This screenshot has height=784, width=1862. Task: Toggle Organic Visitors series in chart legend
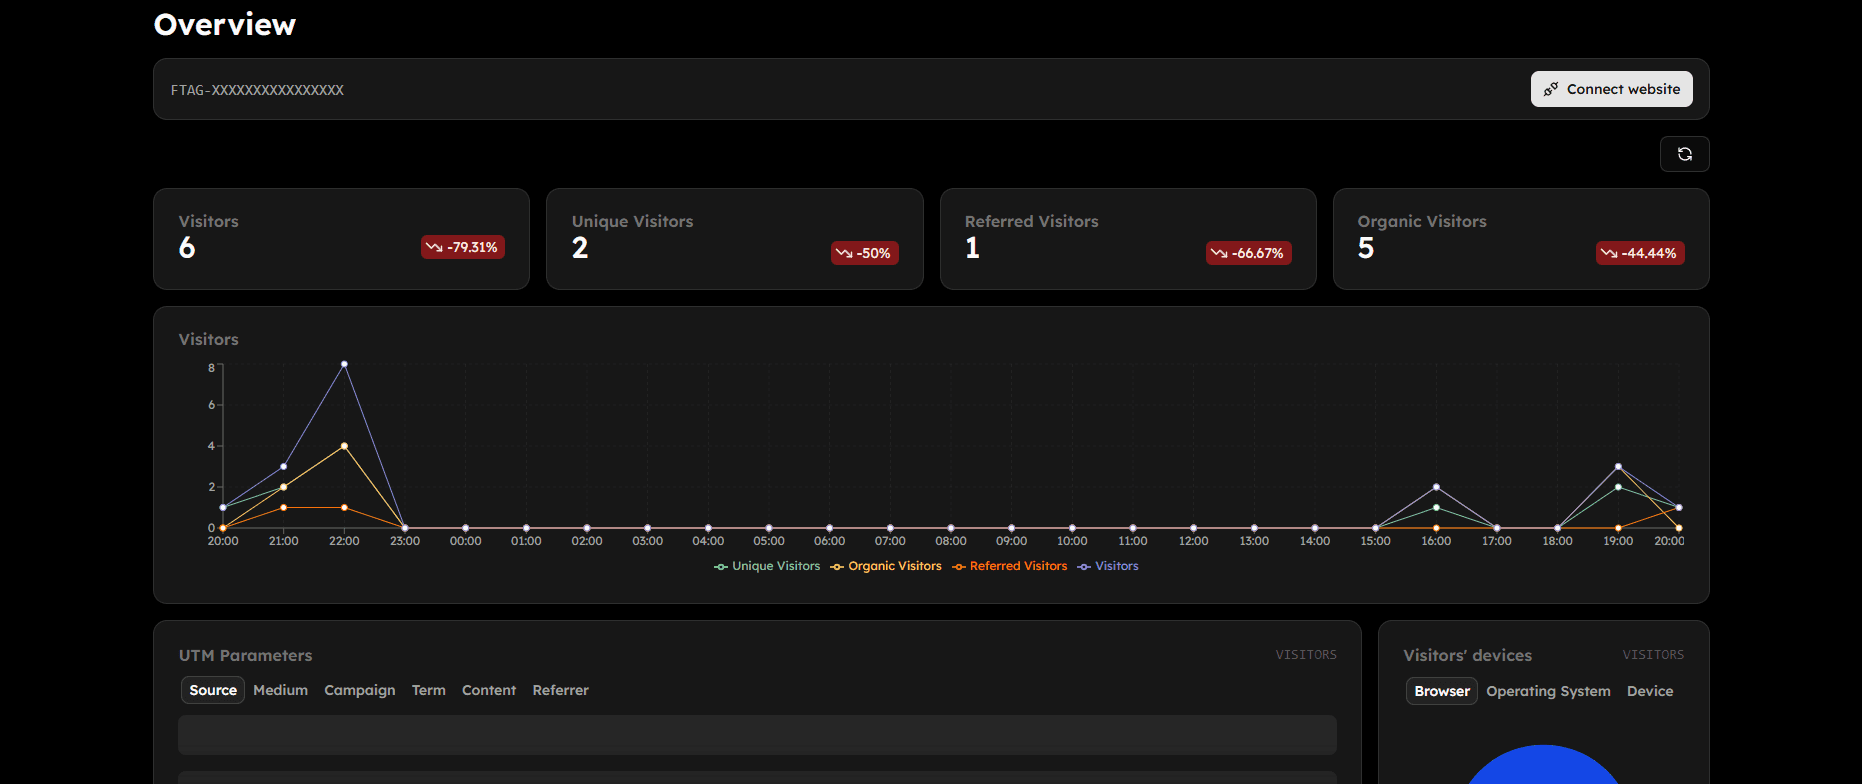[x=886, y=566]
